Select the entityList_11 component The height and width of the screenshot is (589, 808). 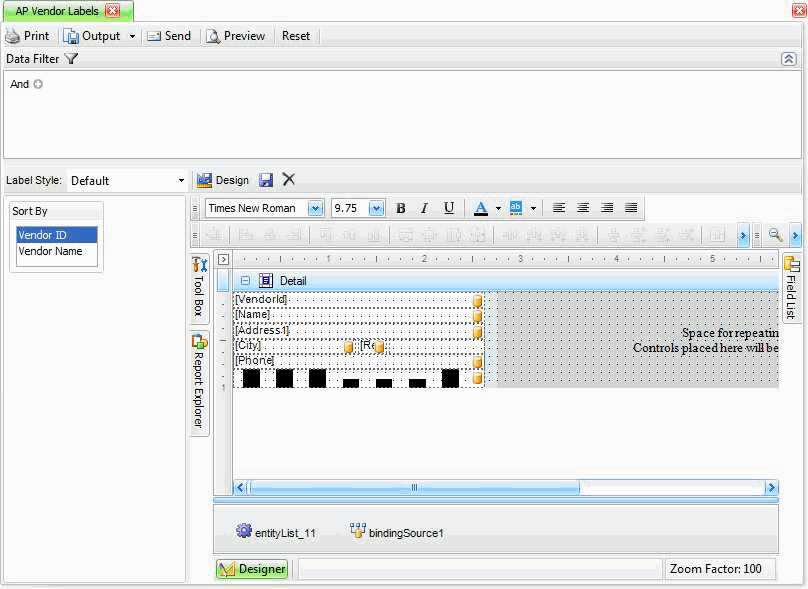[x=276, y=532]
